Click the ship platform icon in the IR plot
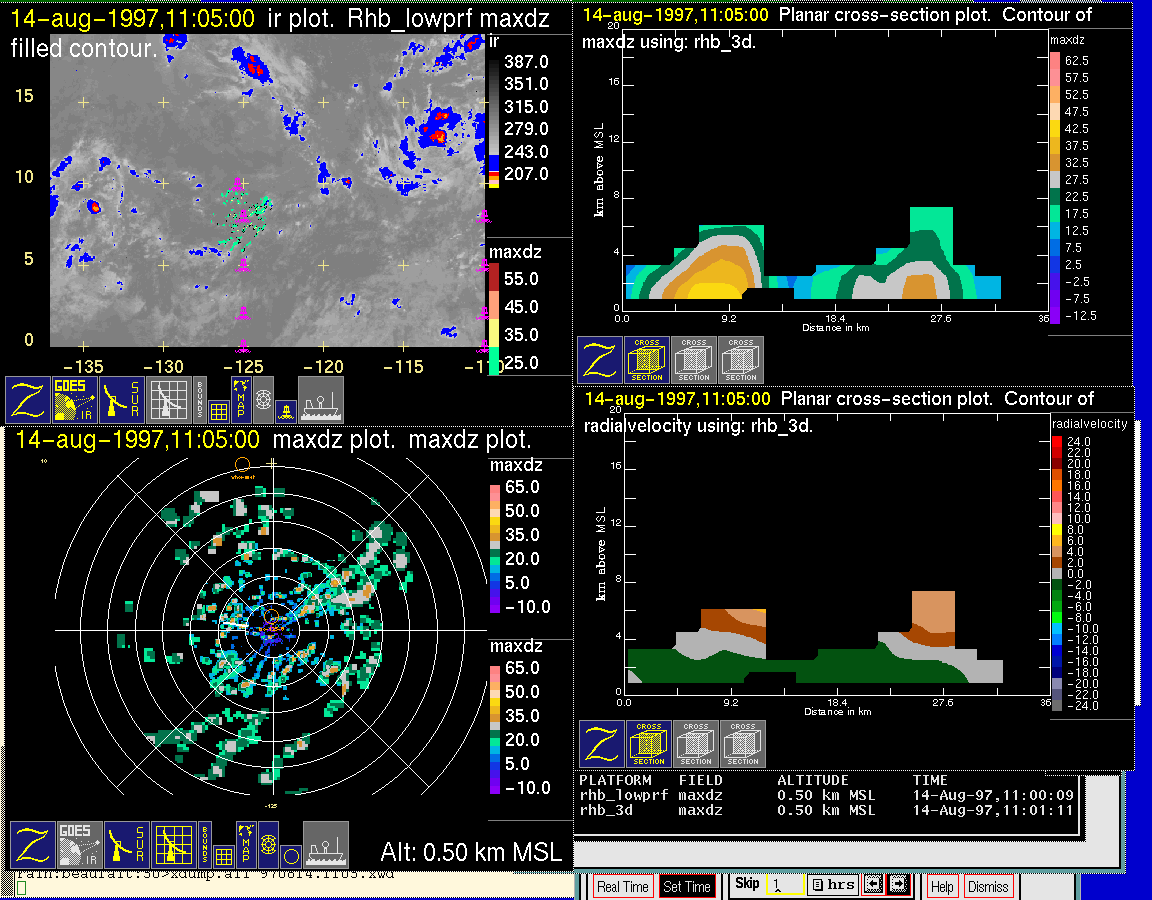Viewport: 1152px width, 900px height. coord(321,400)
